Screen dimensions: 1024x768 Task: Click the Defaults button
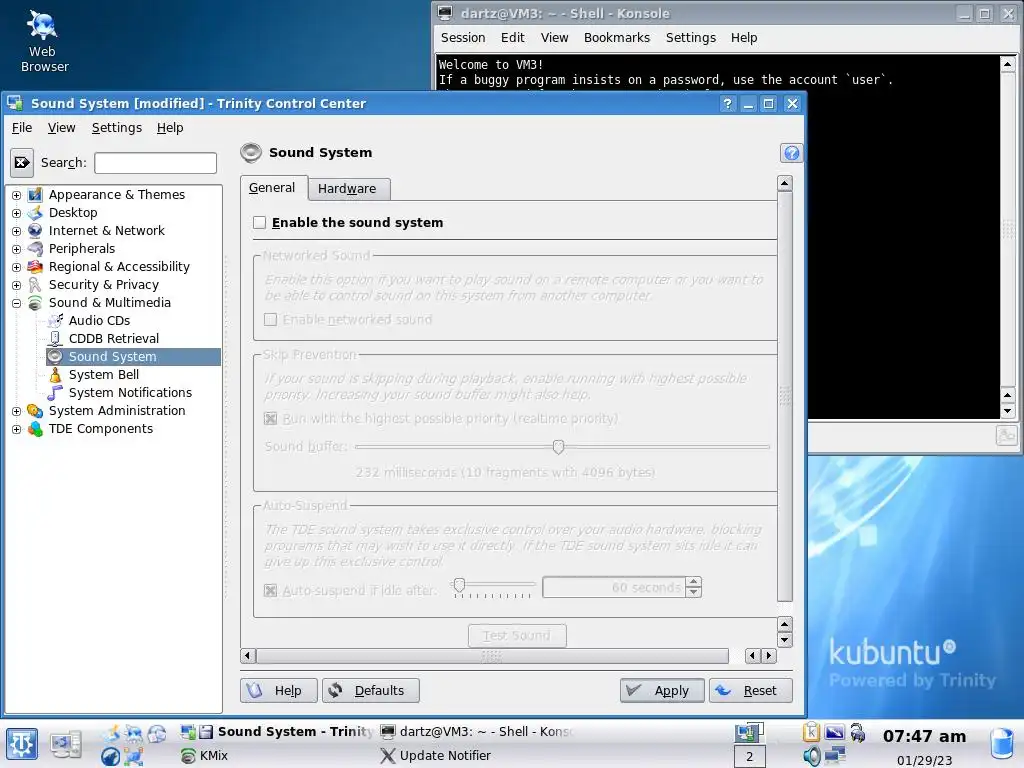click(370, 690)
